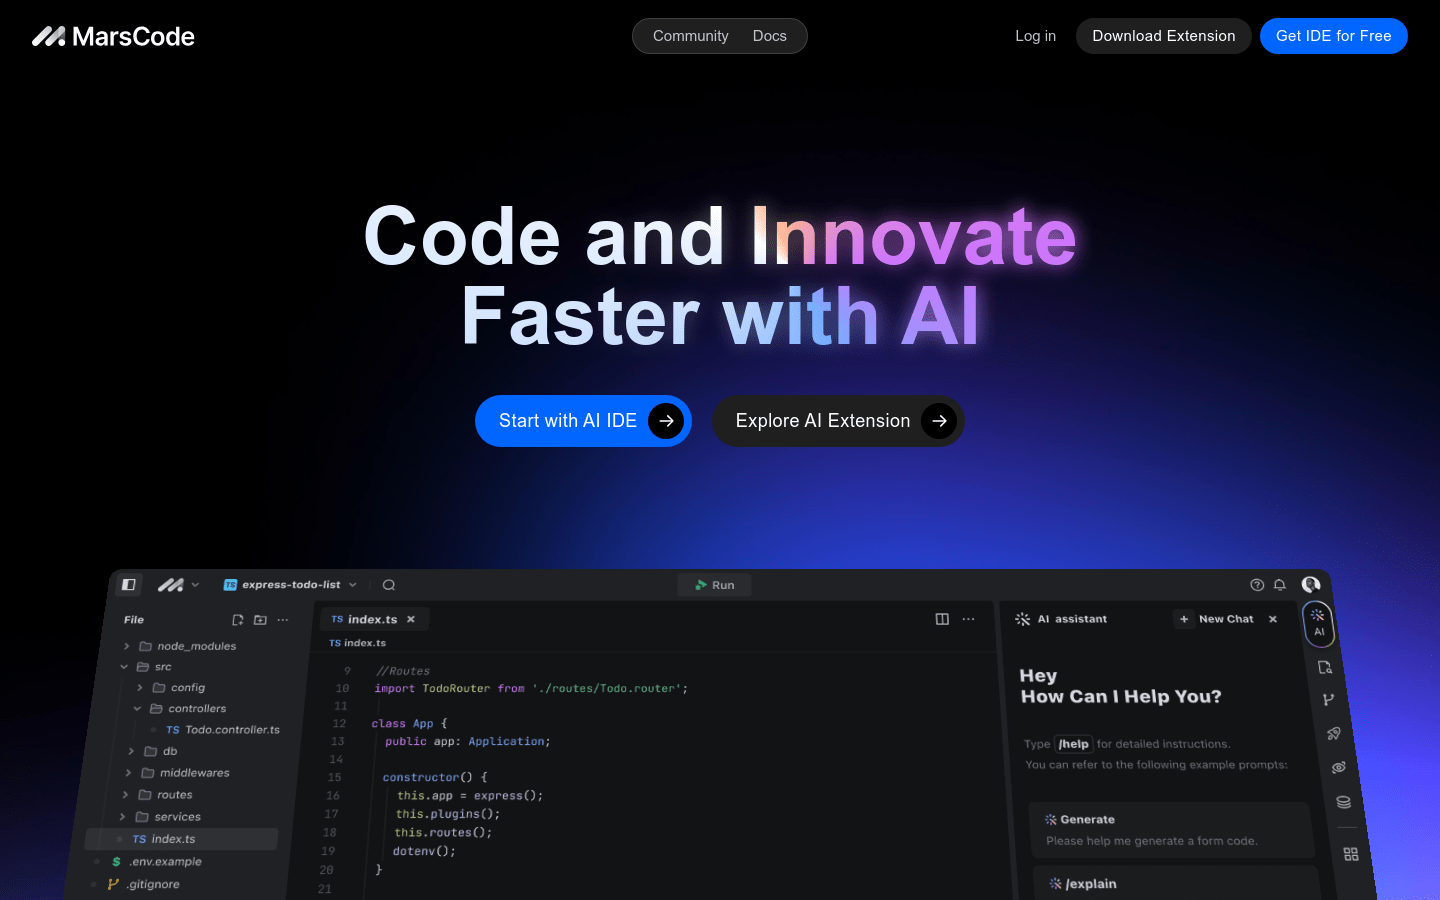Open Todo.controller.ts file
The image size is (1440, 900).
coord(223,730)
